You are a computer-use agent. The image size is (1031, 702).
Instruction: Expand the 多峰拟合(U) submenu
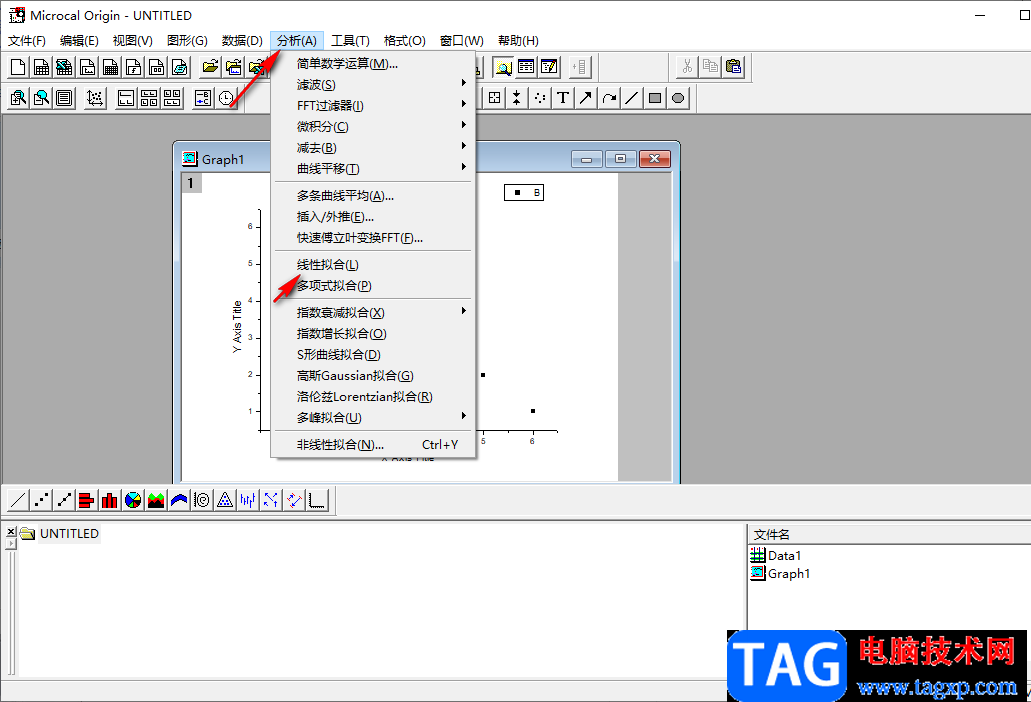tap(373, 418)
